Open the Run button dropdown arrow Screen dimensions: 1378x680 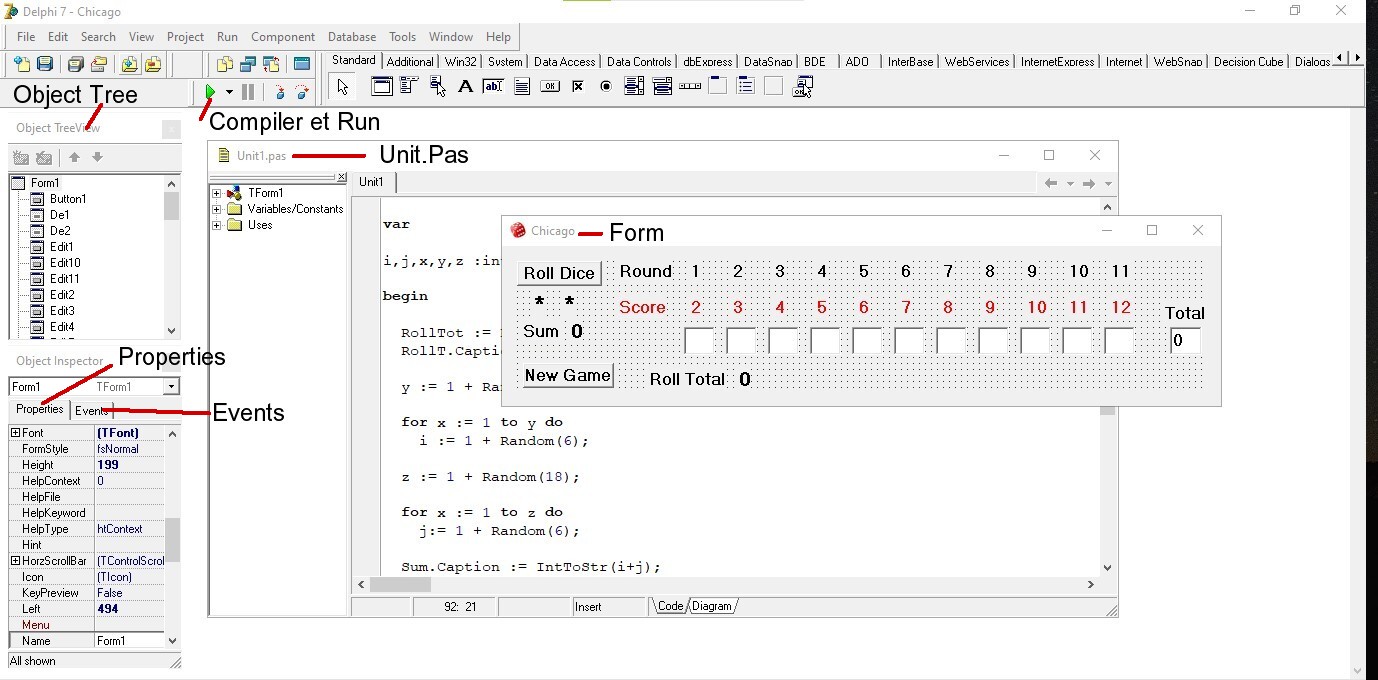point(229,92)
